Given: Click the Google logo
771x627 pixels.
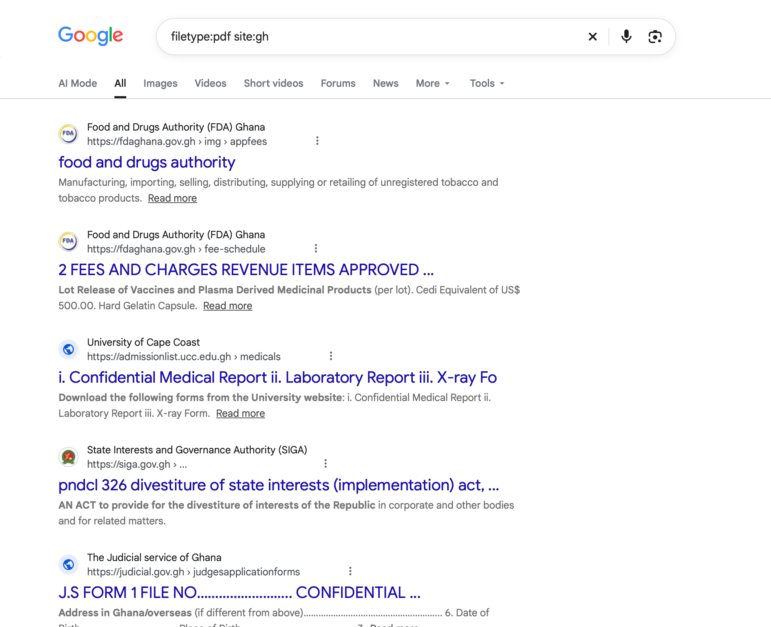Looking at the screenshot, I should point(90,36).
